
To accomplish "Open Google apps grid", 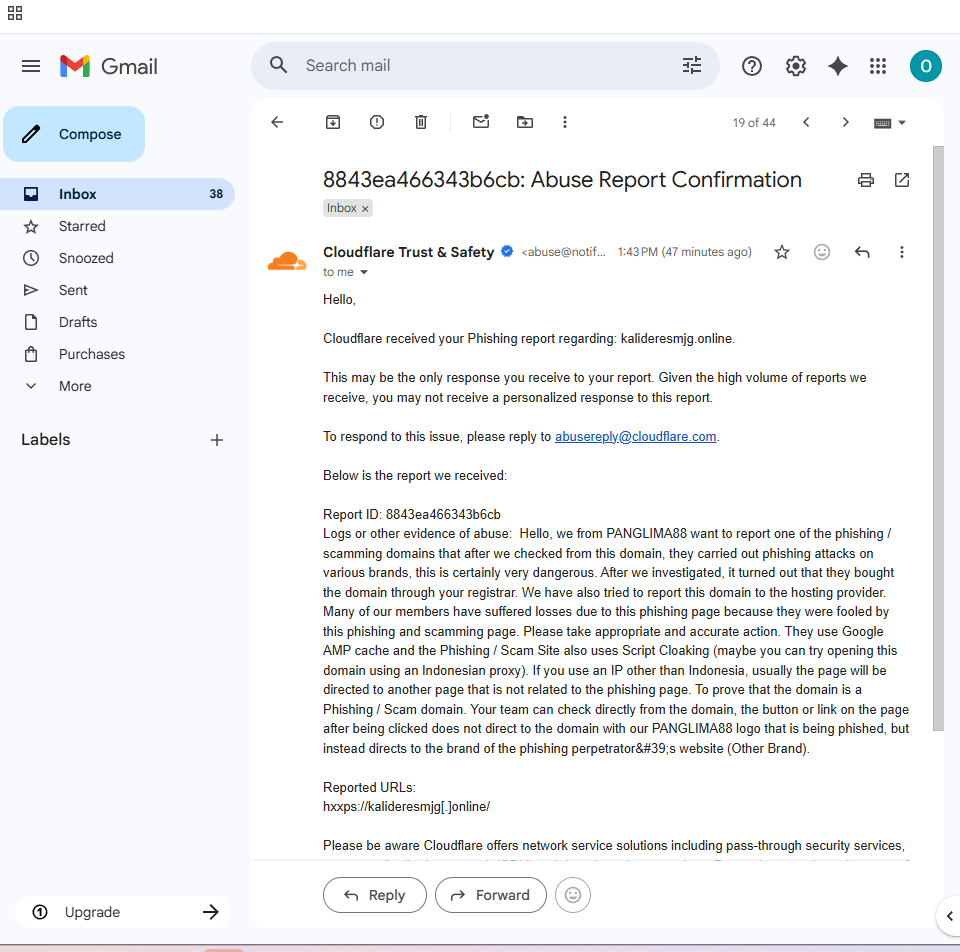I will 878,66.
